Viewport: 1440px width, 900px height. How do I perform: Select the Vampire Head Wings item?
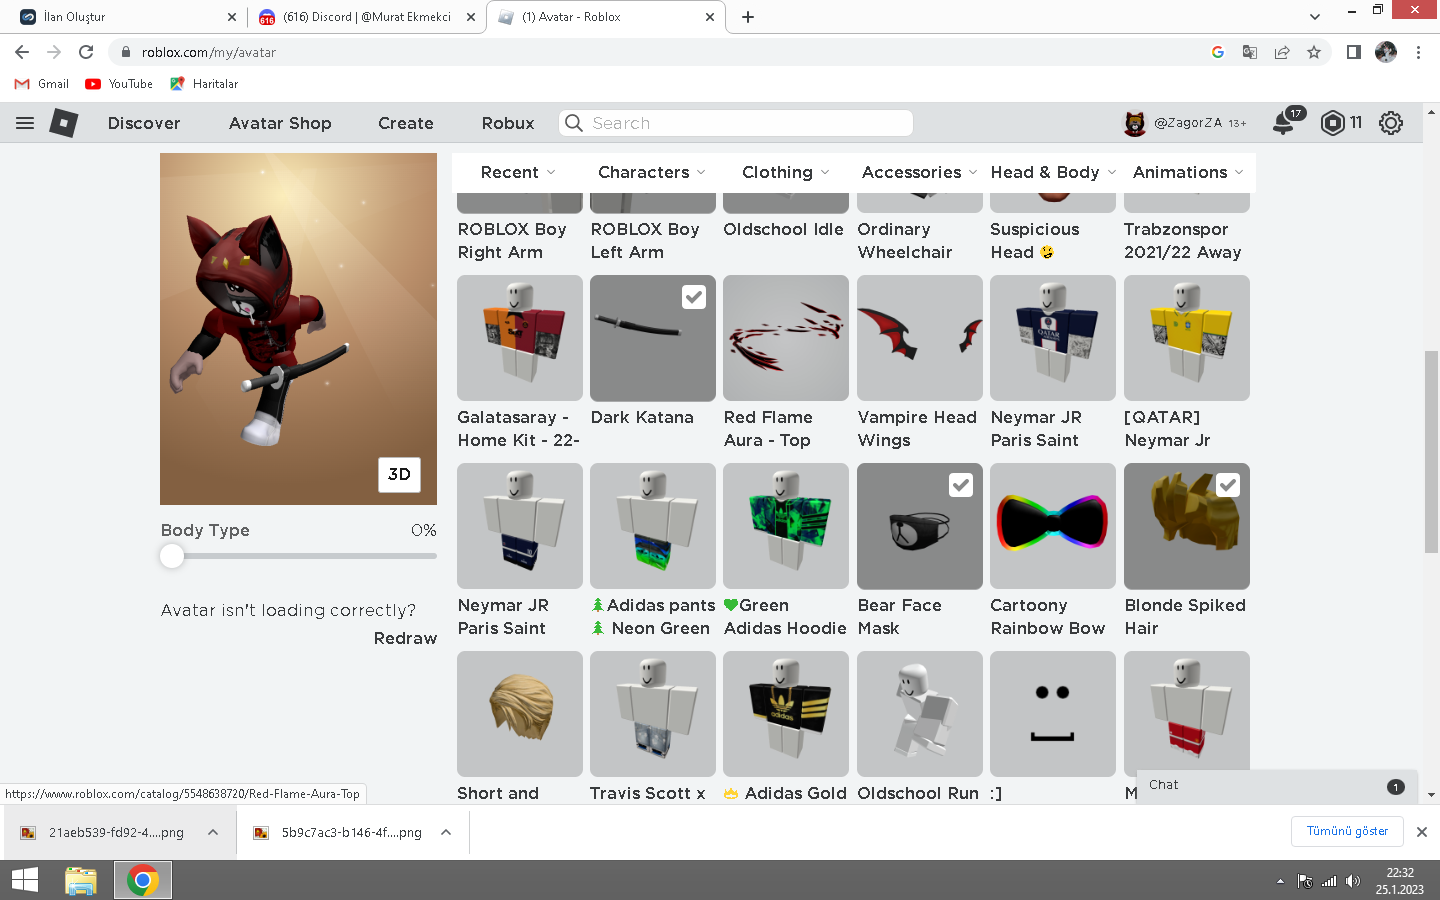click(x=920, y=338)
